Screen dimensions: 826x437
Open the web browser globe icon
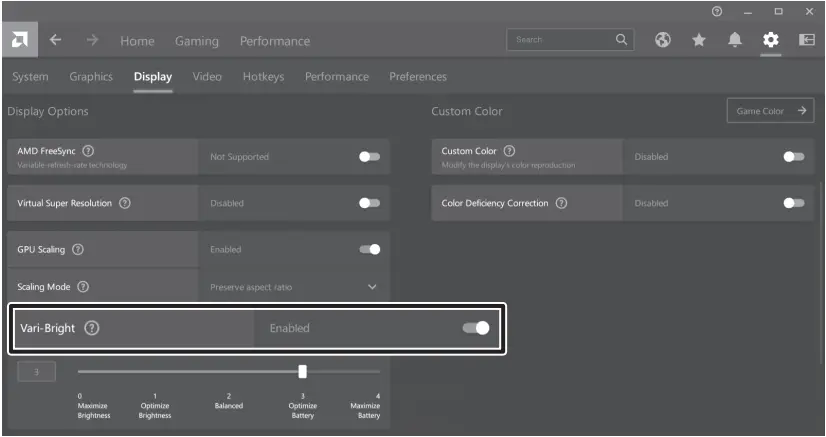[662, 40]
